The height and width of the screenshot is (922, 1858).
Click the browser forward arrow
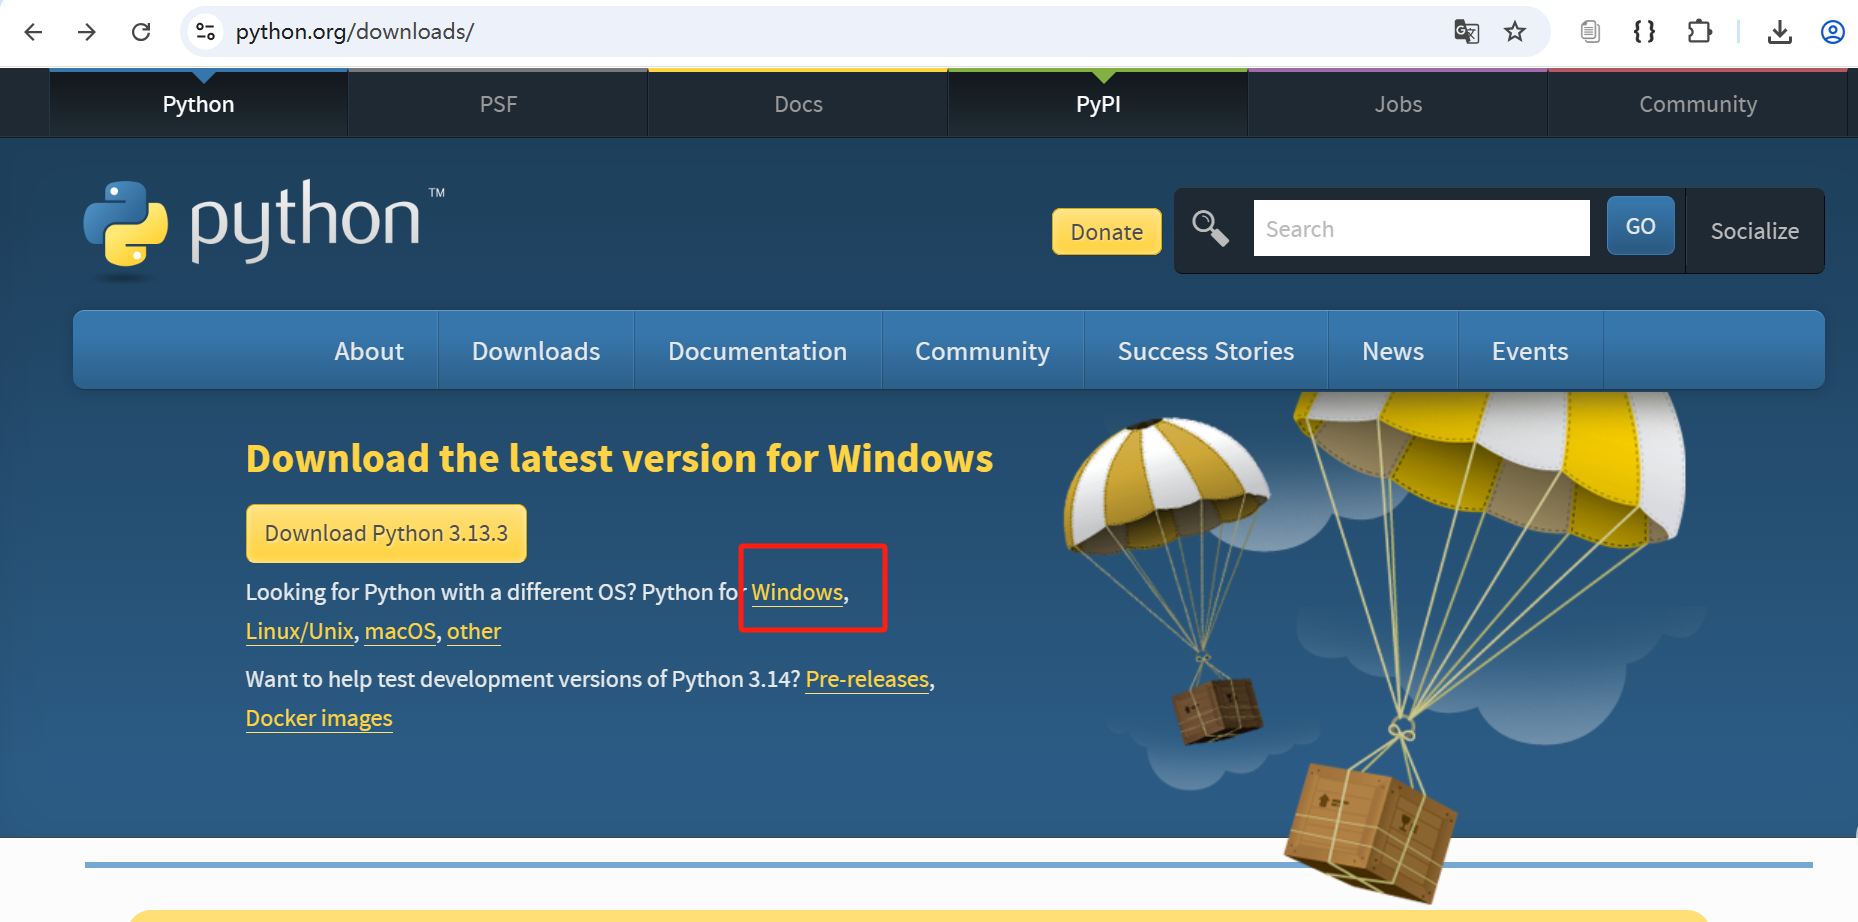point(87,32)
